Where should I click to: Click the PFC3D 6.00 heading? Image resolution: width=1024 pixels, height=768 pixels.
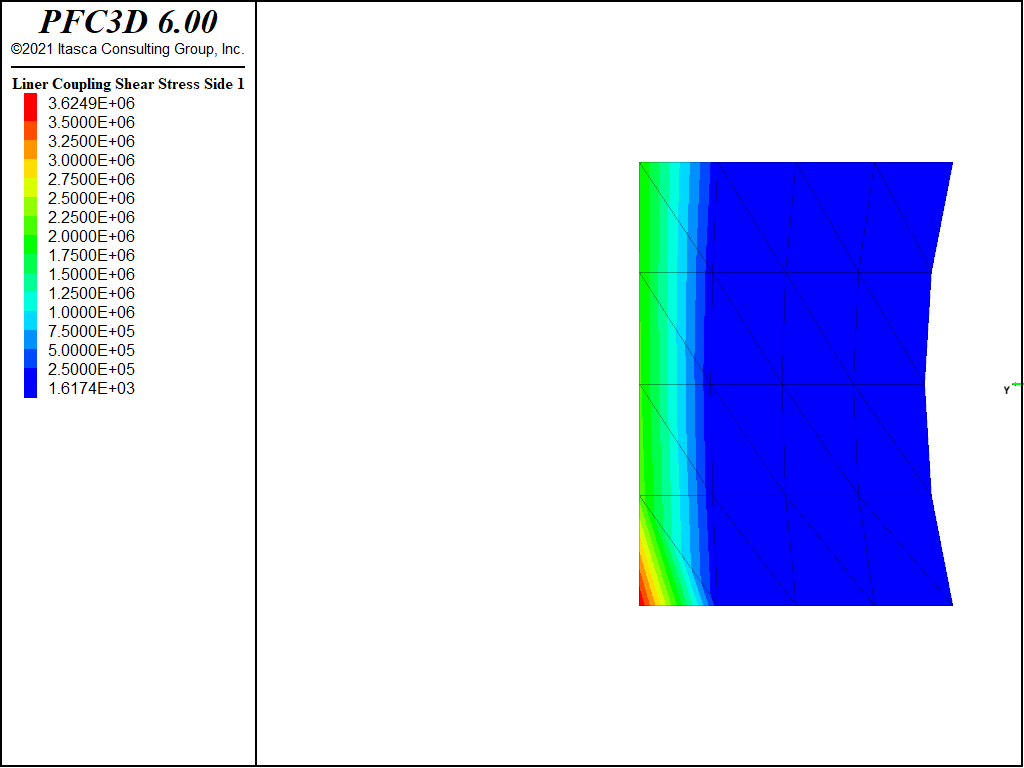point(128,22)
